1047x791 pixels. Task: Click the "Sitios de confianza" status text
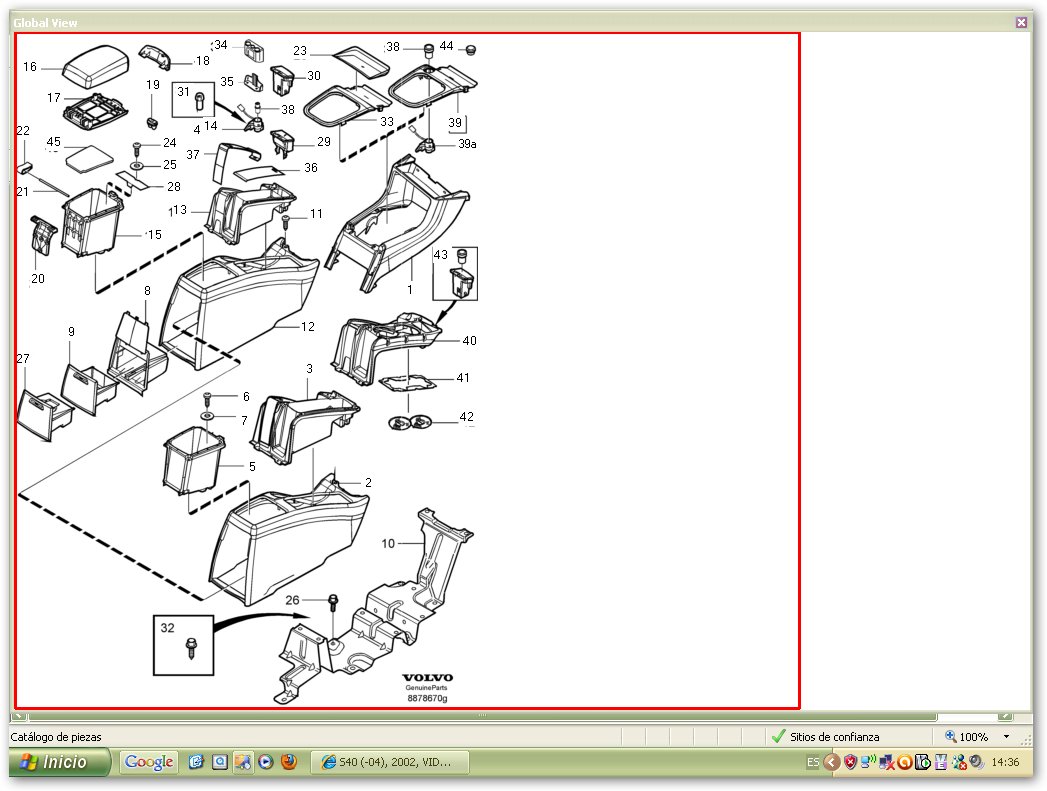click(835, 737)
